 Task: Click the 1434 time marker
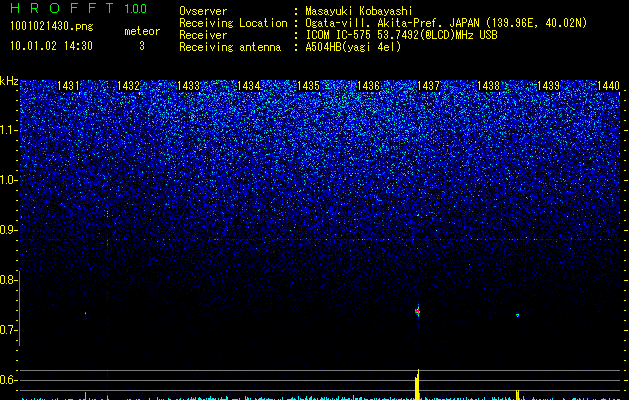[x=248, y=85]
